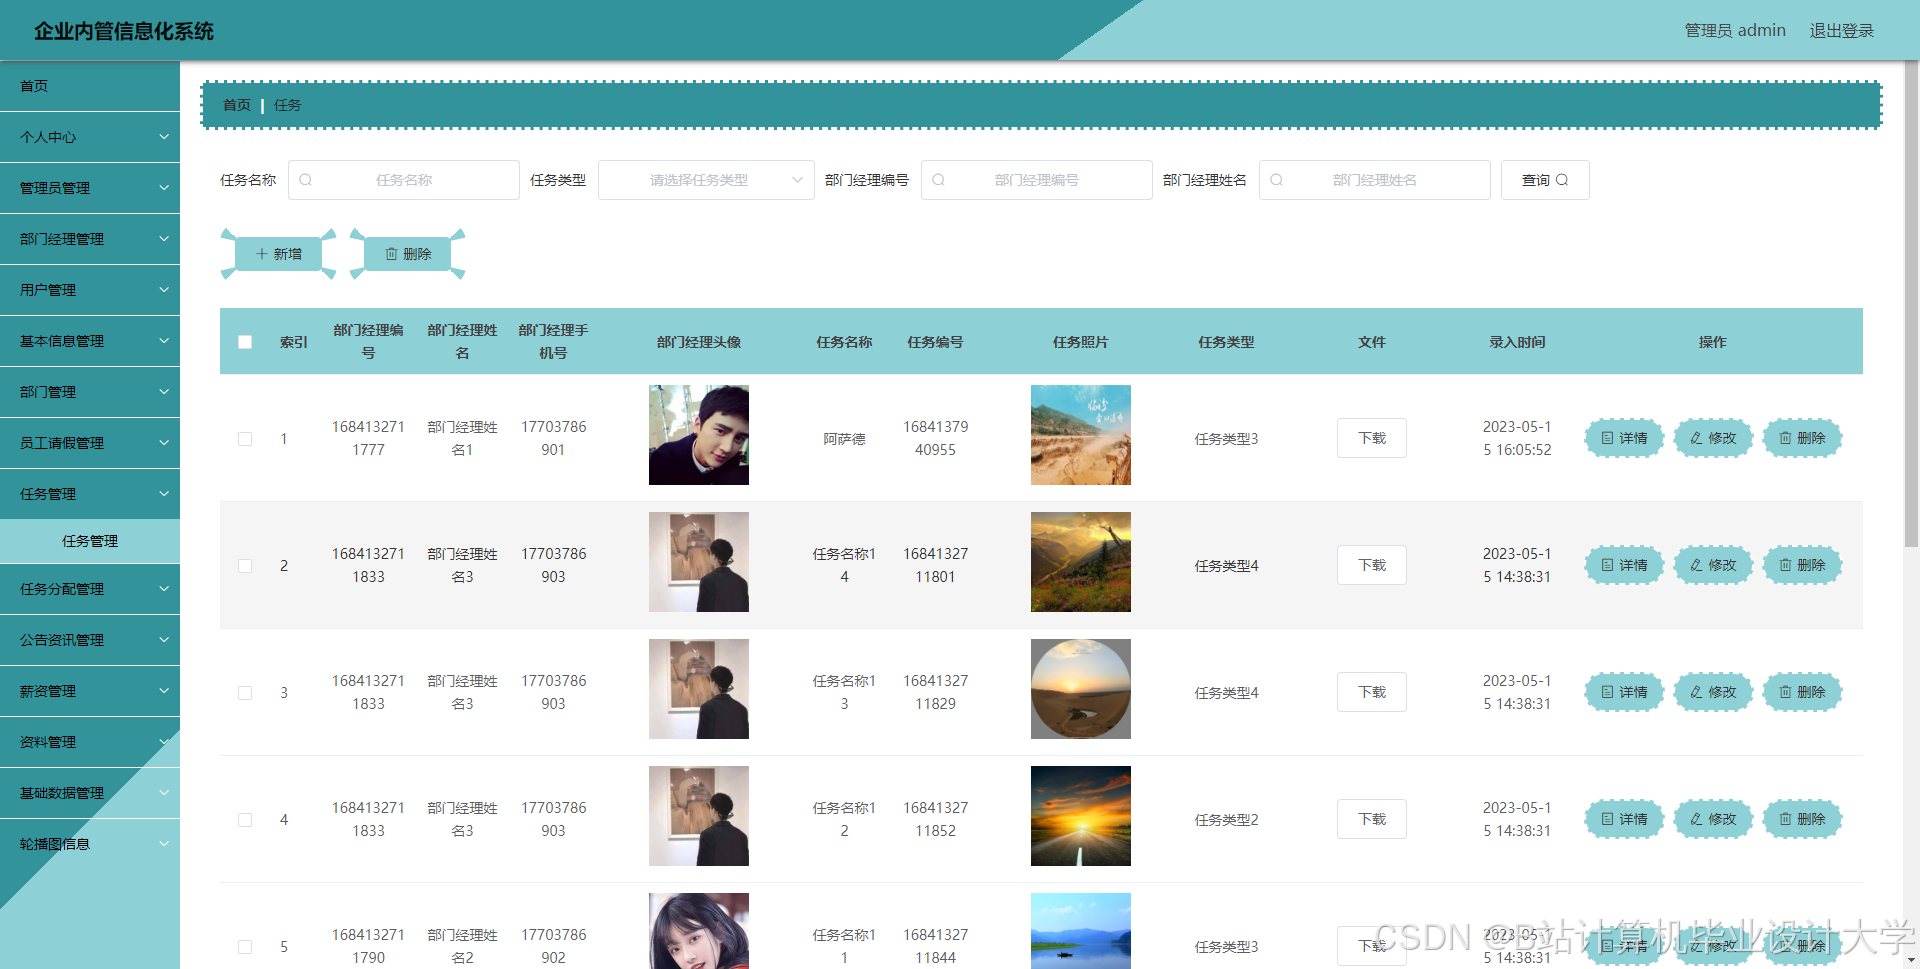The height and width of the screenshot is (969, 1920).
Task: Focus the 部门经理姓名 search input
Action: click(1375, 180)
